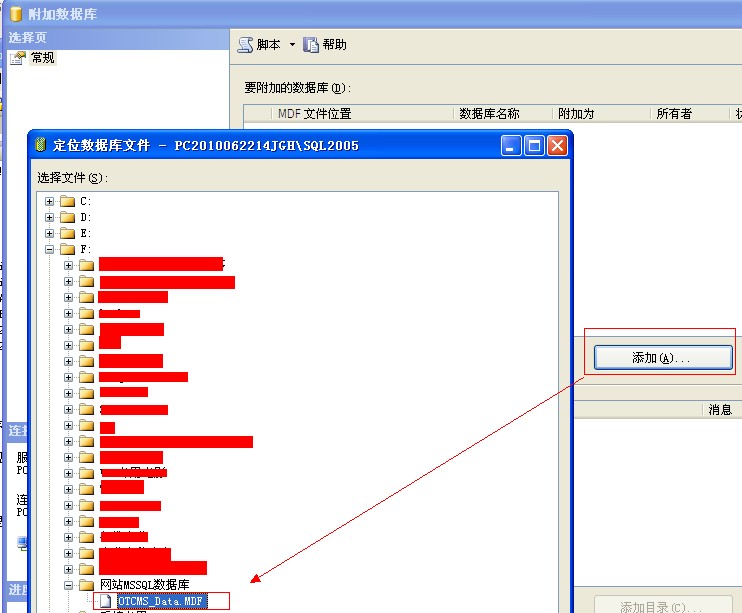Select the D: drive folder icon
The image size is (742, 613).
(x=68, y=217)
